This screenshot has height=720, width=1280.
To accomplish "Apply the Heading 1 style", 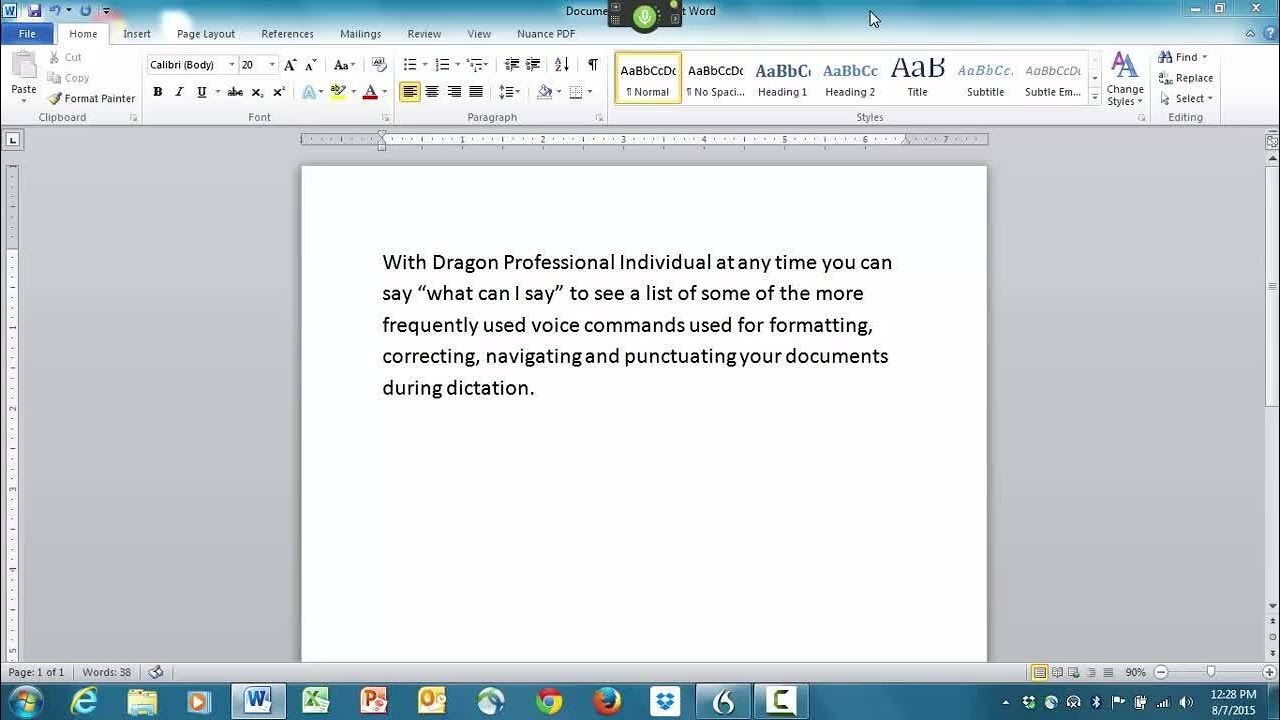I will pyautogui.click(x=782, y=79).
